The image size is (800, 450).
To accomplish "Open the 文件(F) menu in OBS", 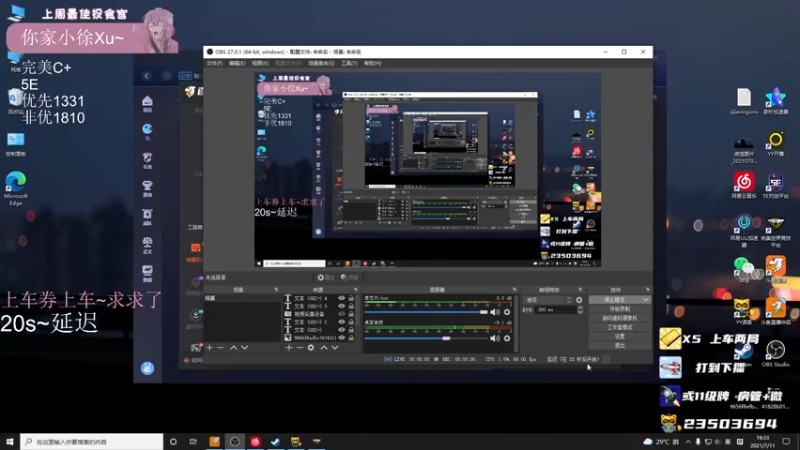I will pyautogui.click(x=214, y=63).
